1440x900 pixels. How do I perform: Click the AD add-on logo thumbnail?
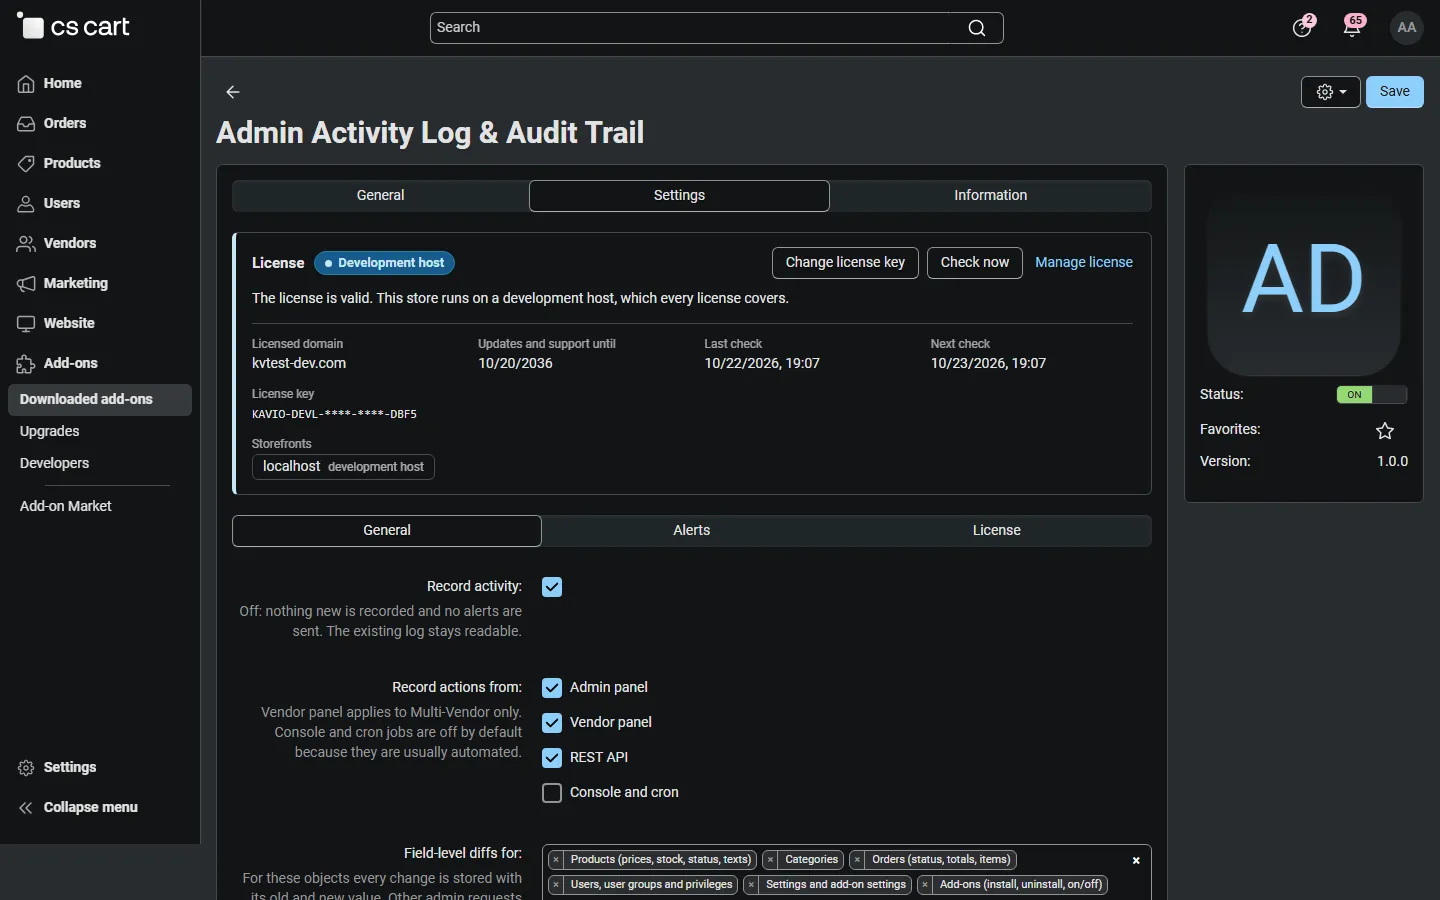[x=1304, y=281]
